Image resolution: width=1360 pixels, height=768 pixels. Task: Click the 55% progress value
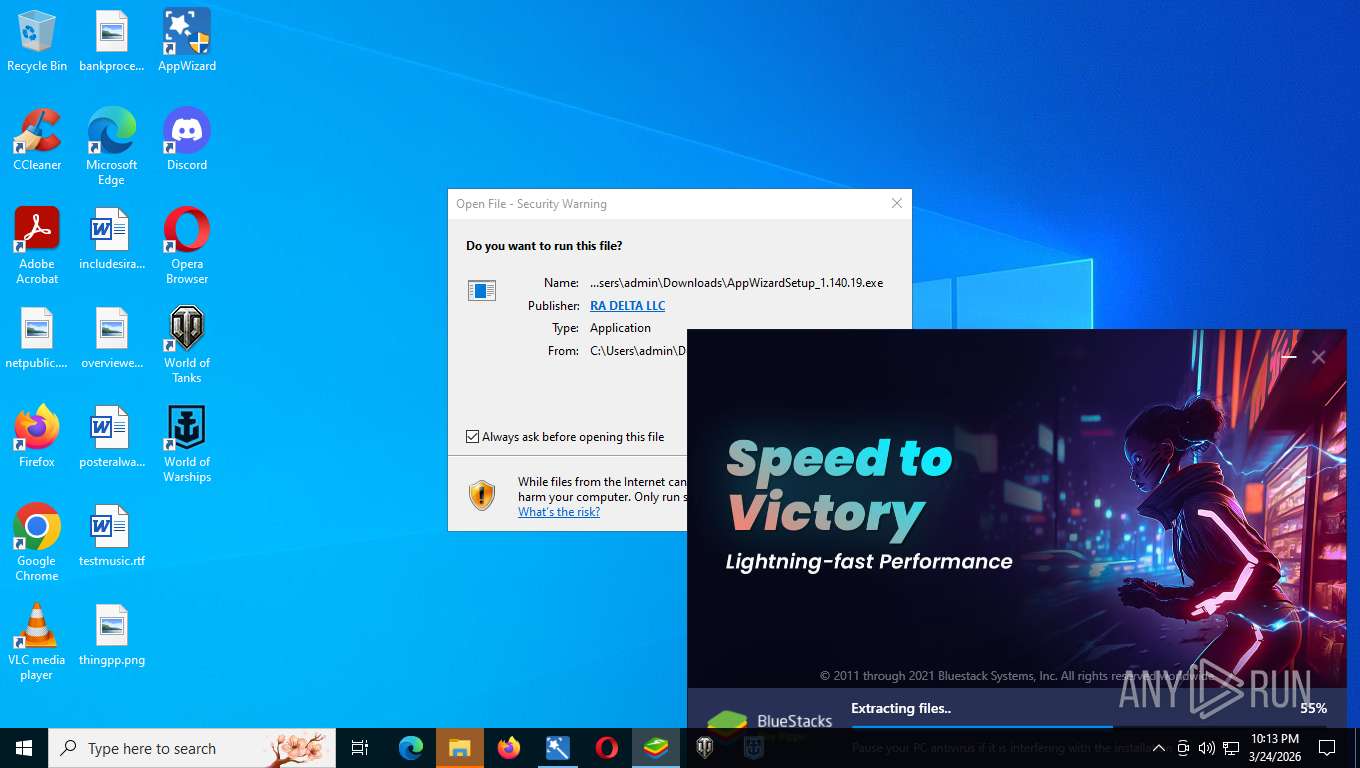pyautogui.click(x=1313, y=708)
